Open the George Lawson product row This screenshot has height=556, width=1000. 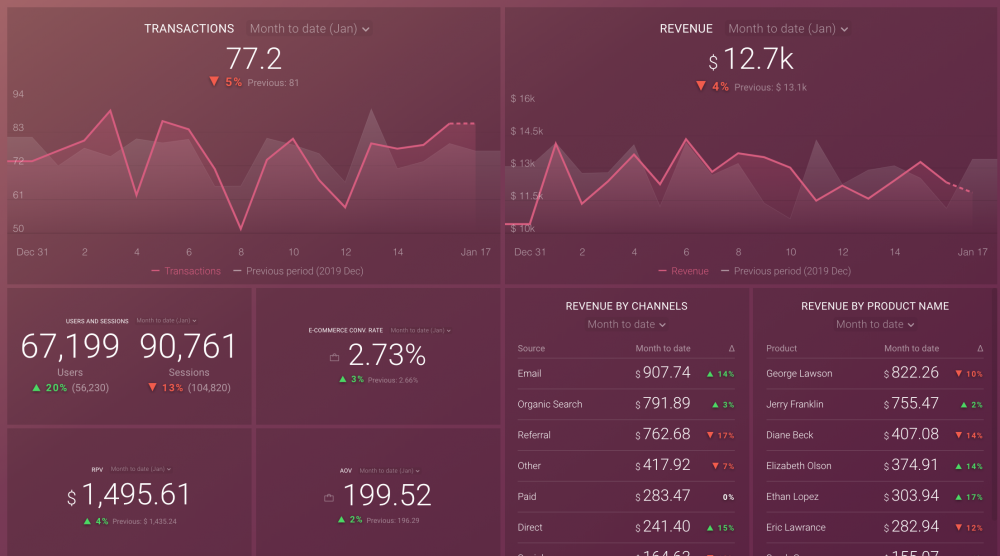[x=799, y=373]
